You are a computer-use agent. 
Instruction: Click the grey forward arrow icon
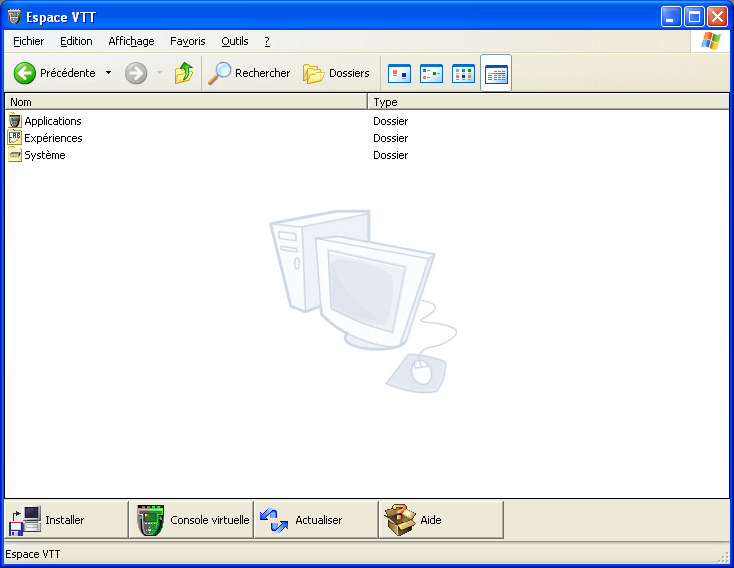[x=136, y=73]
